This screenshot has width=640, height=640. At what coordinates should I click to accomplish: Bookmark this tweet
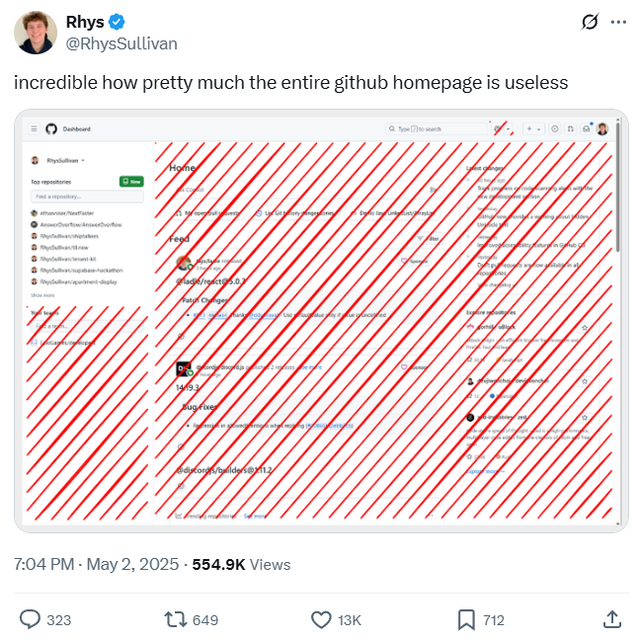(466, 619)
